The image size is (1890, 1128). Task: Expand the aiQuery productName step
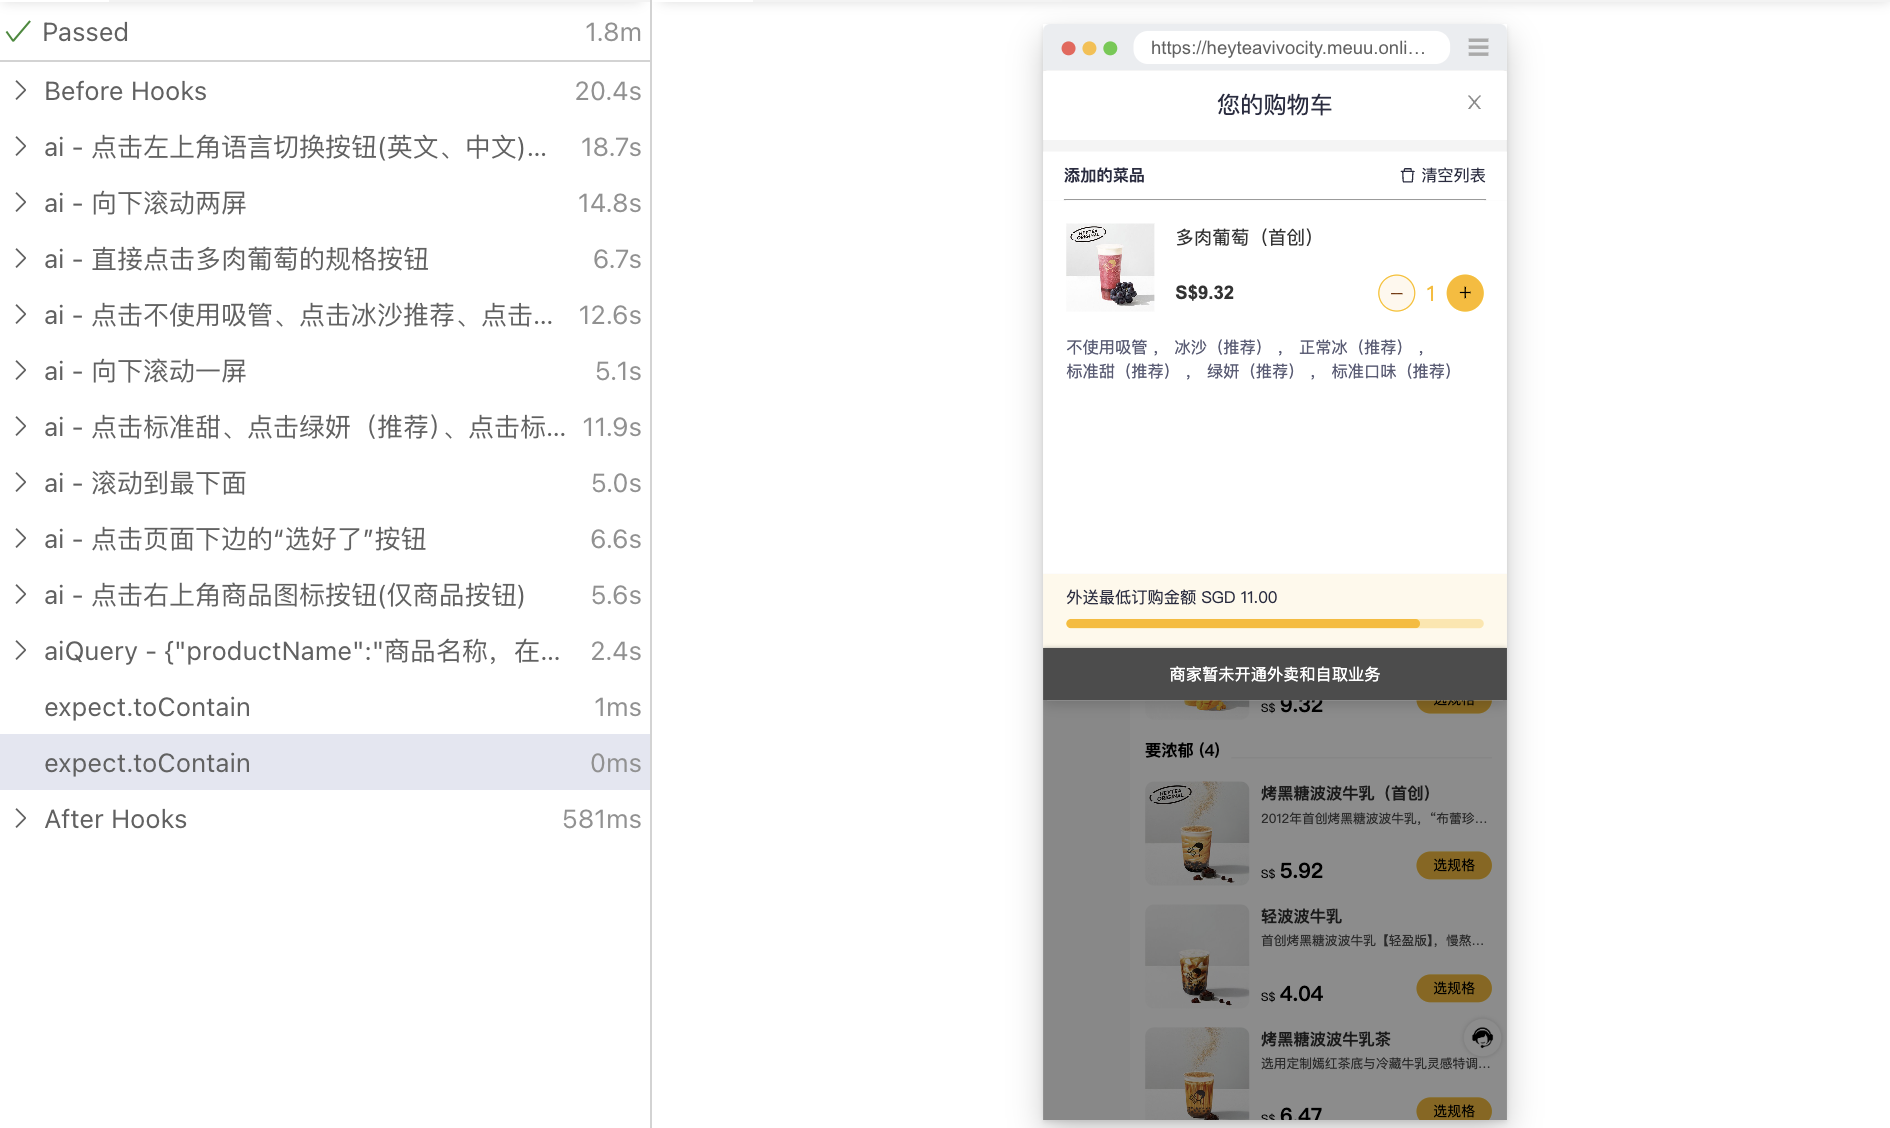[21, 651]
